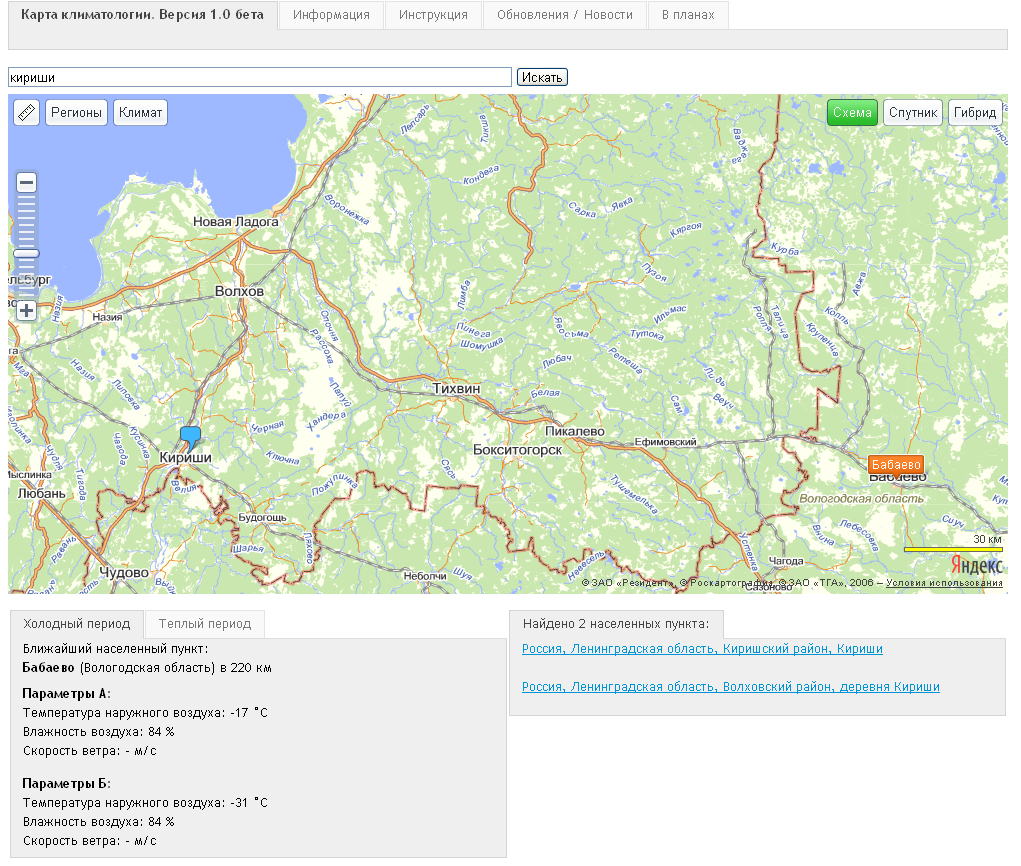Click the zoom in plus button
Viewport: 1021px width, 866px height.
click(27, 310)
